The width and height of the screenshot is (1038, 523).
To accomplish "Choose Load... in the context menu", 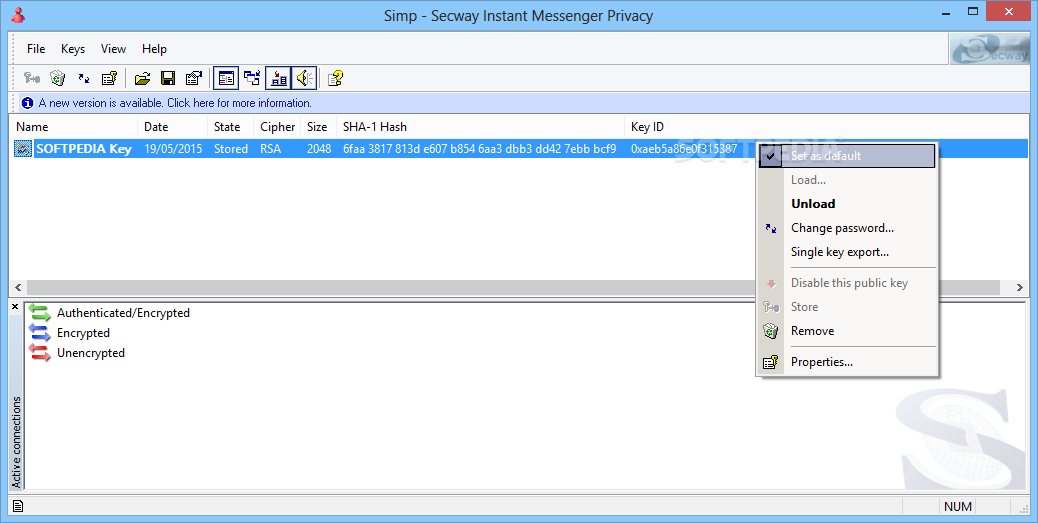I will pyautogui.click(x=847, y=180).
